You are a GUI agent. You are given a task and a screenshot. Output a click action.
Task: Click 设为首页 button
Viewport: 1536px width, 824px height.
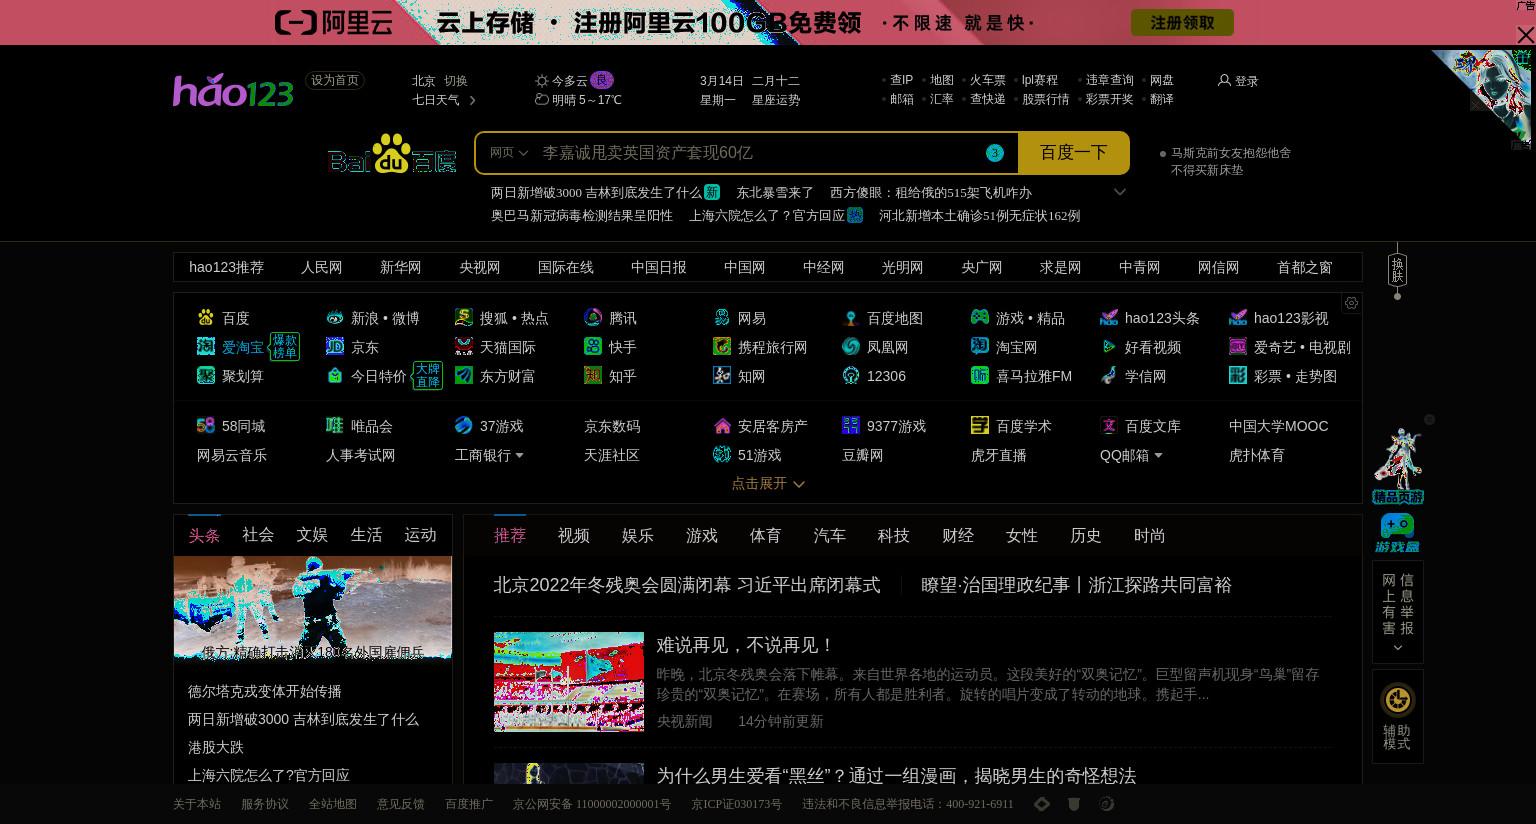(335, 80)
